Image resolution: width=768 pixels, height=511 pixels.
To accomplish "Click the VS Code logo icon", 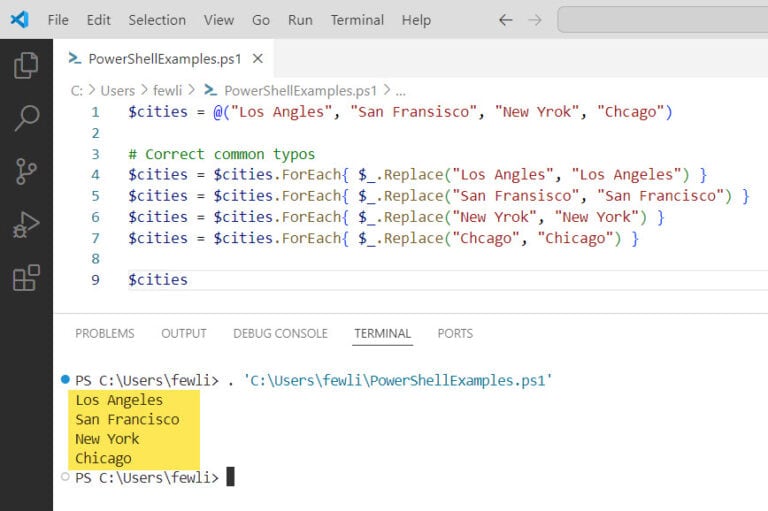I will pos(20,20).
